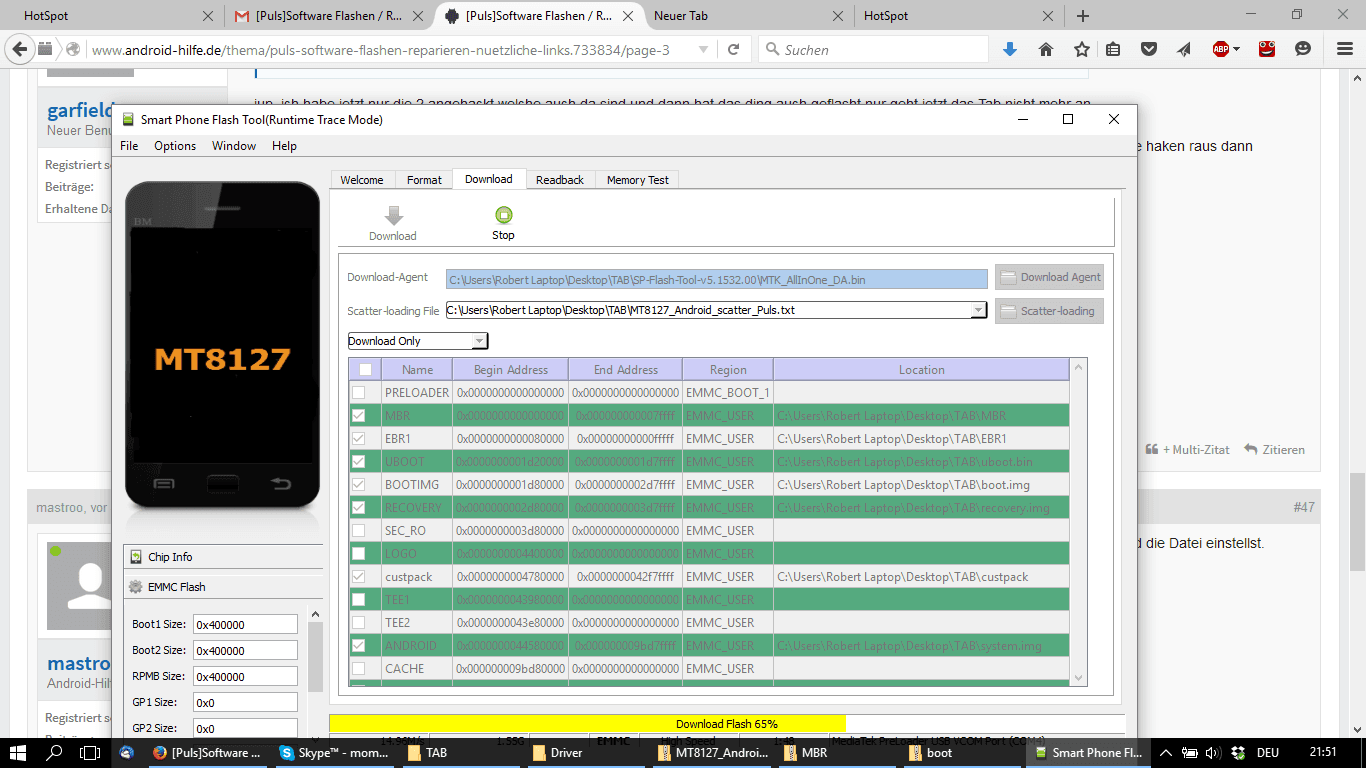Go back with browser back arrow
The width and height of the screenshot is (1366, 768).
[x=20, y=49]
